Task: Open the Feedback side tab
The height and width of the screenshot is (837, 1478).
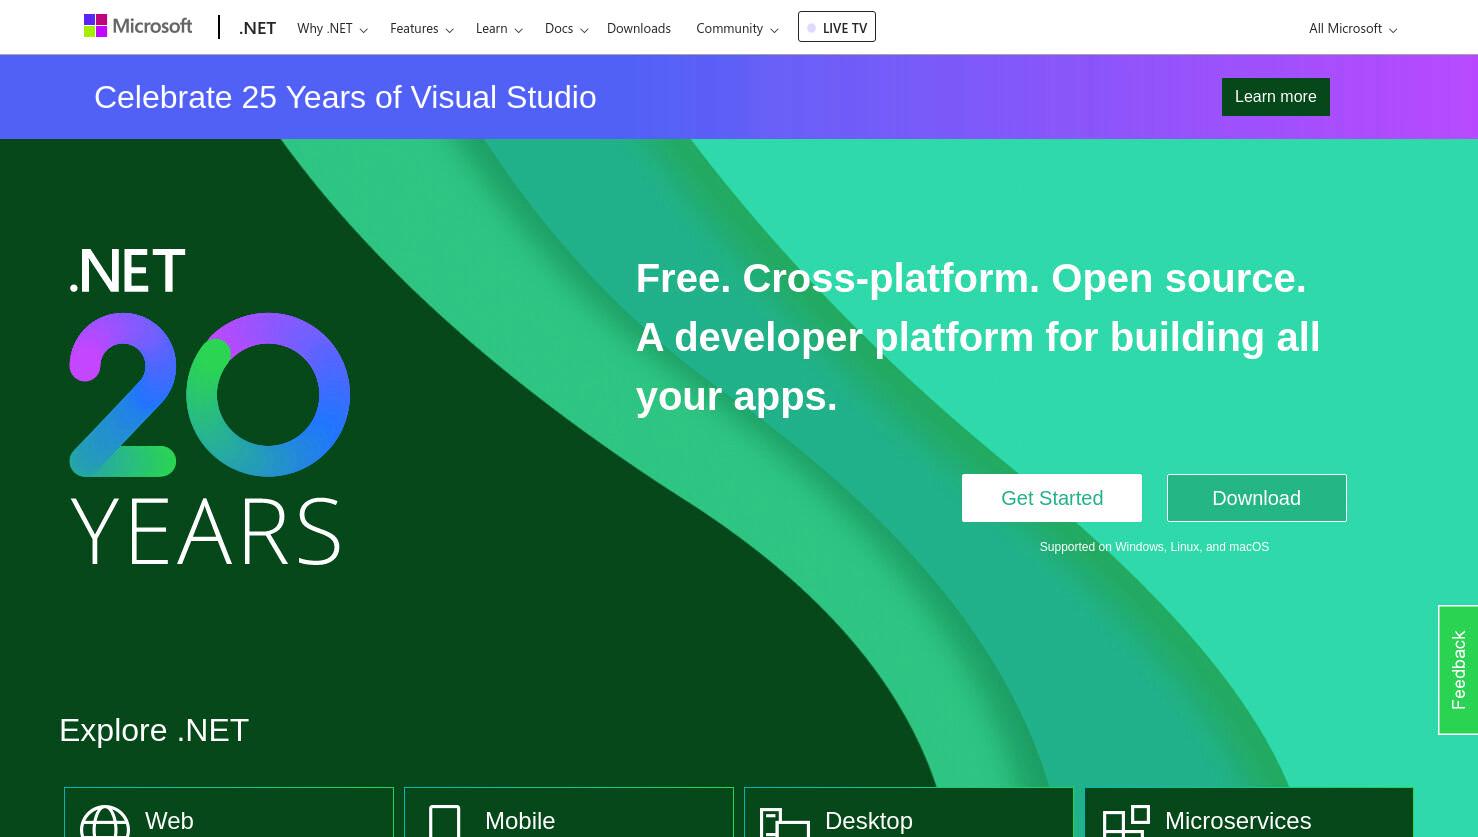Action: (x=1458, y=670)
